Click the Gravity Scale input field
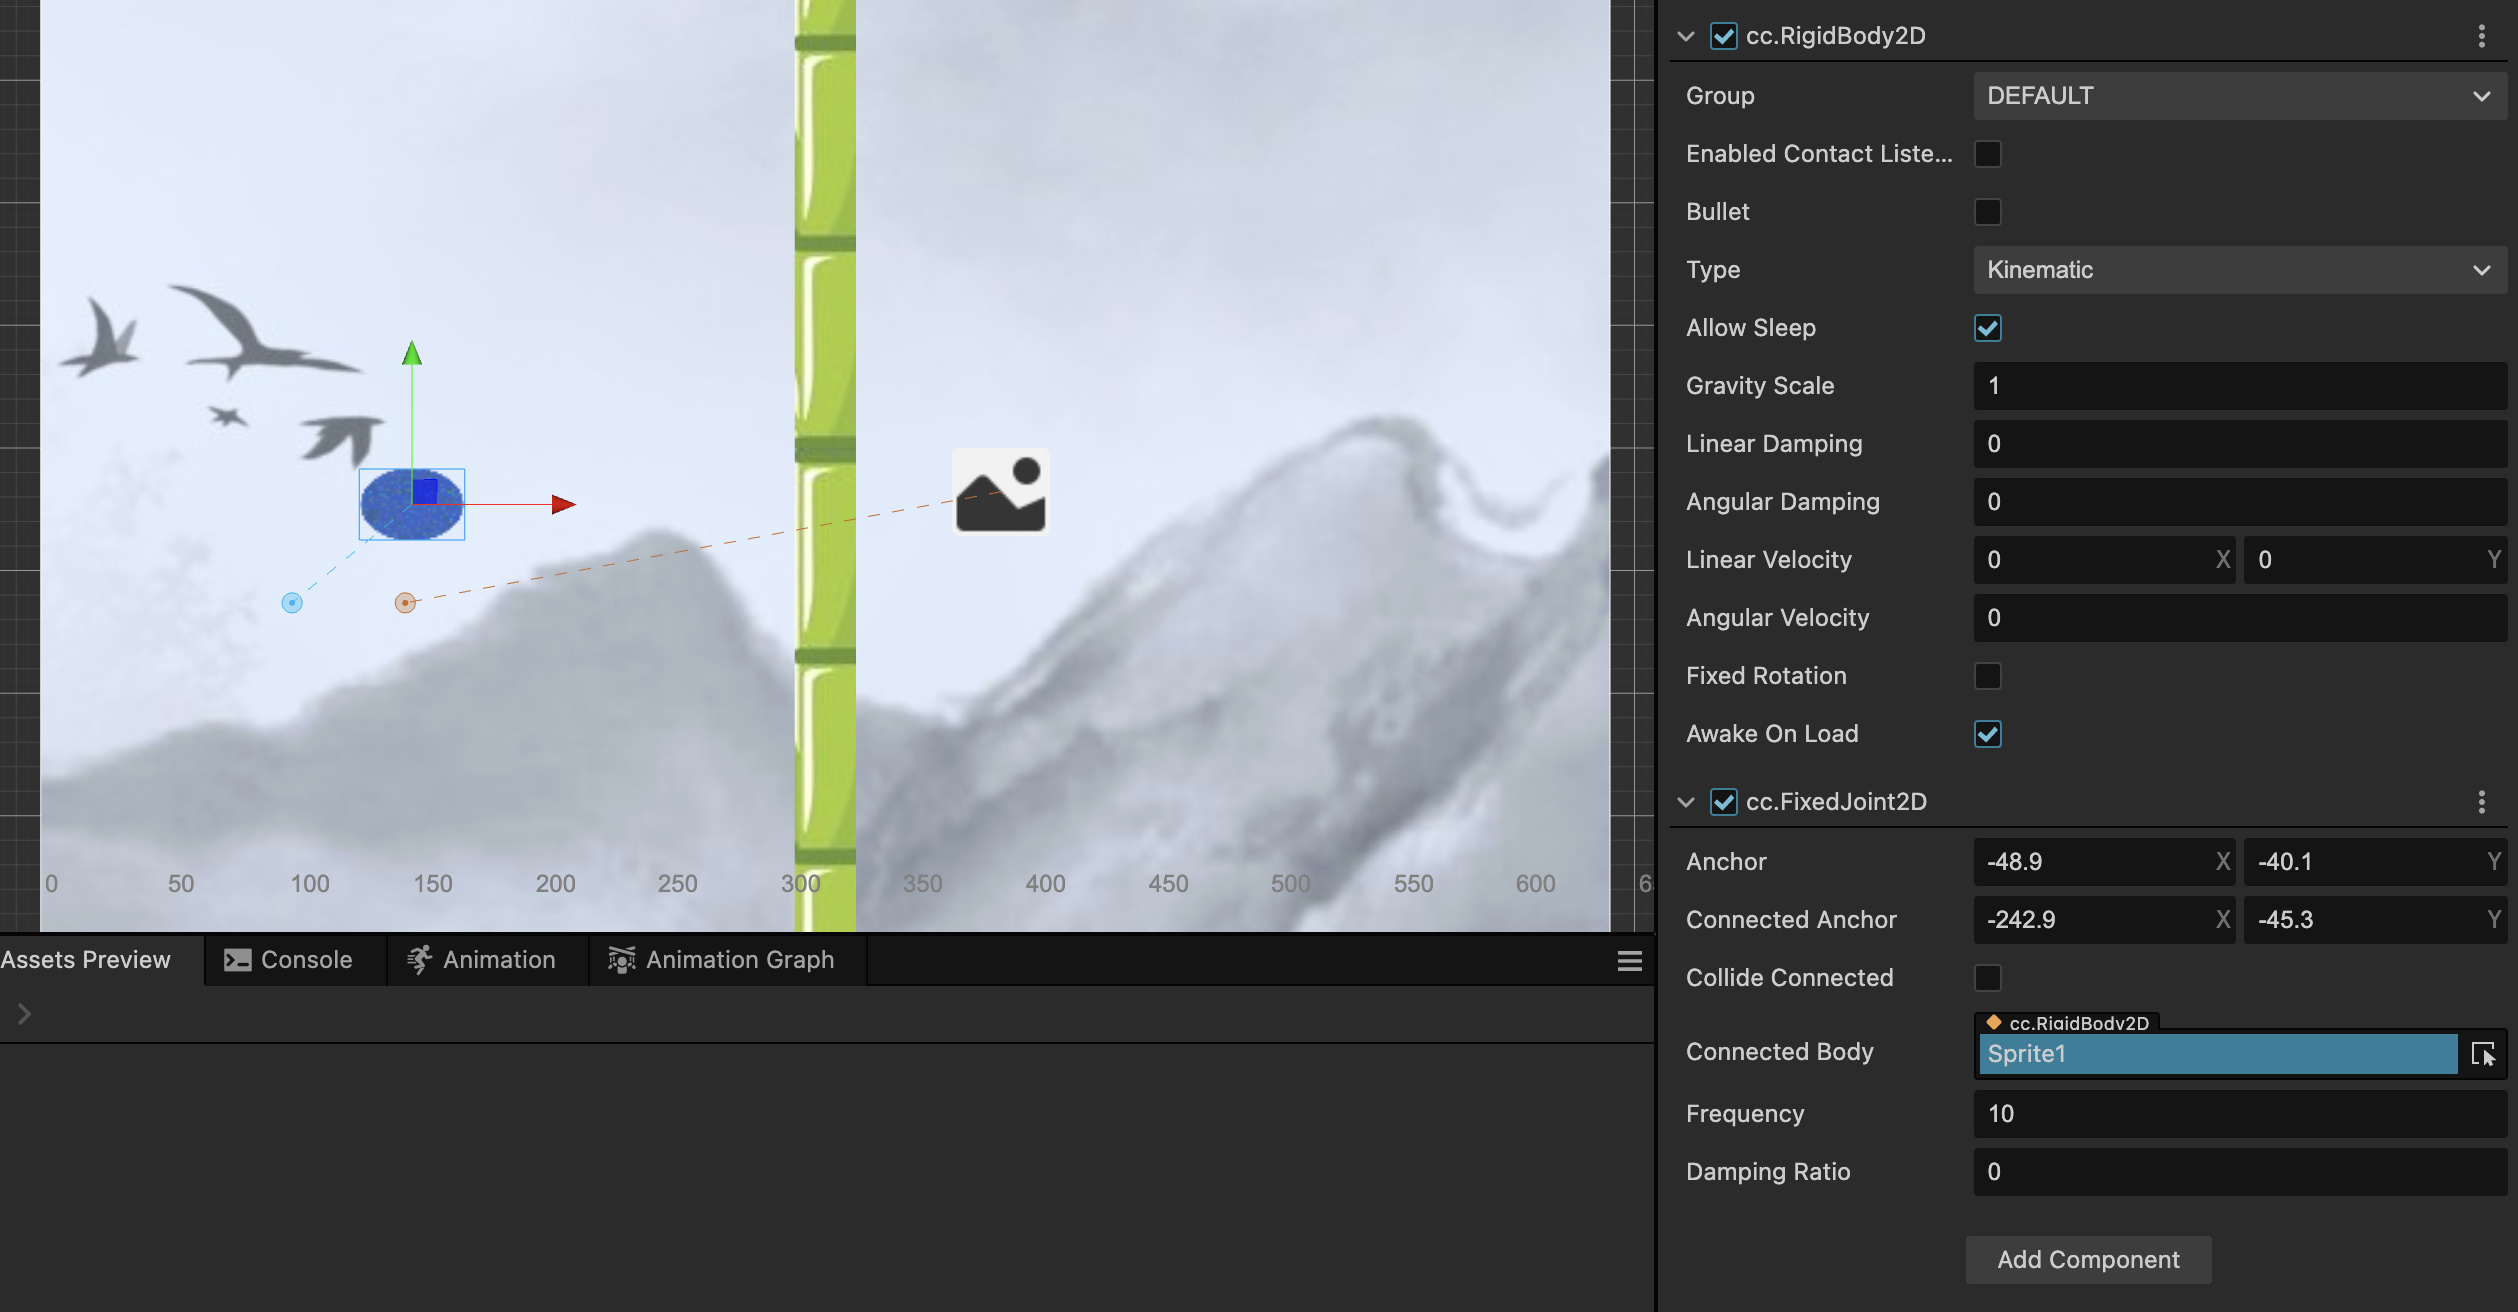 tap(2238, 386)
